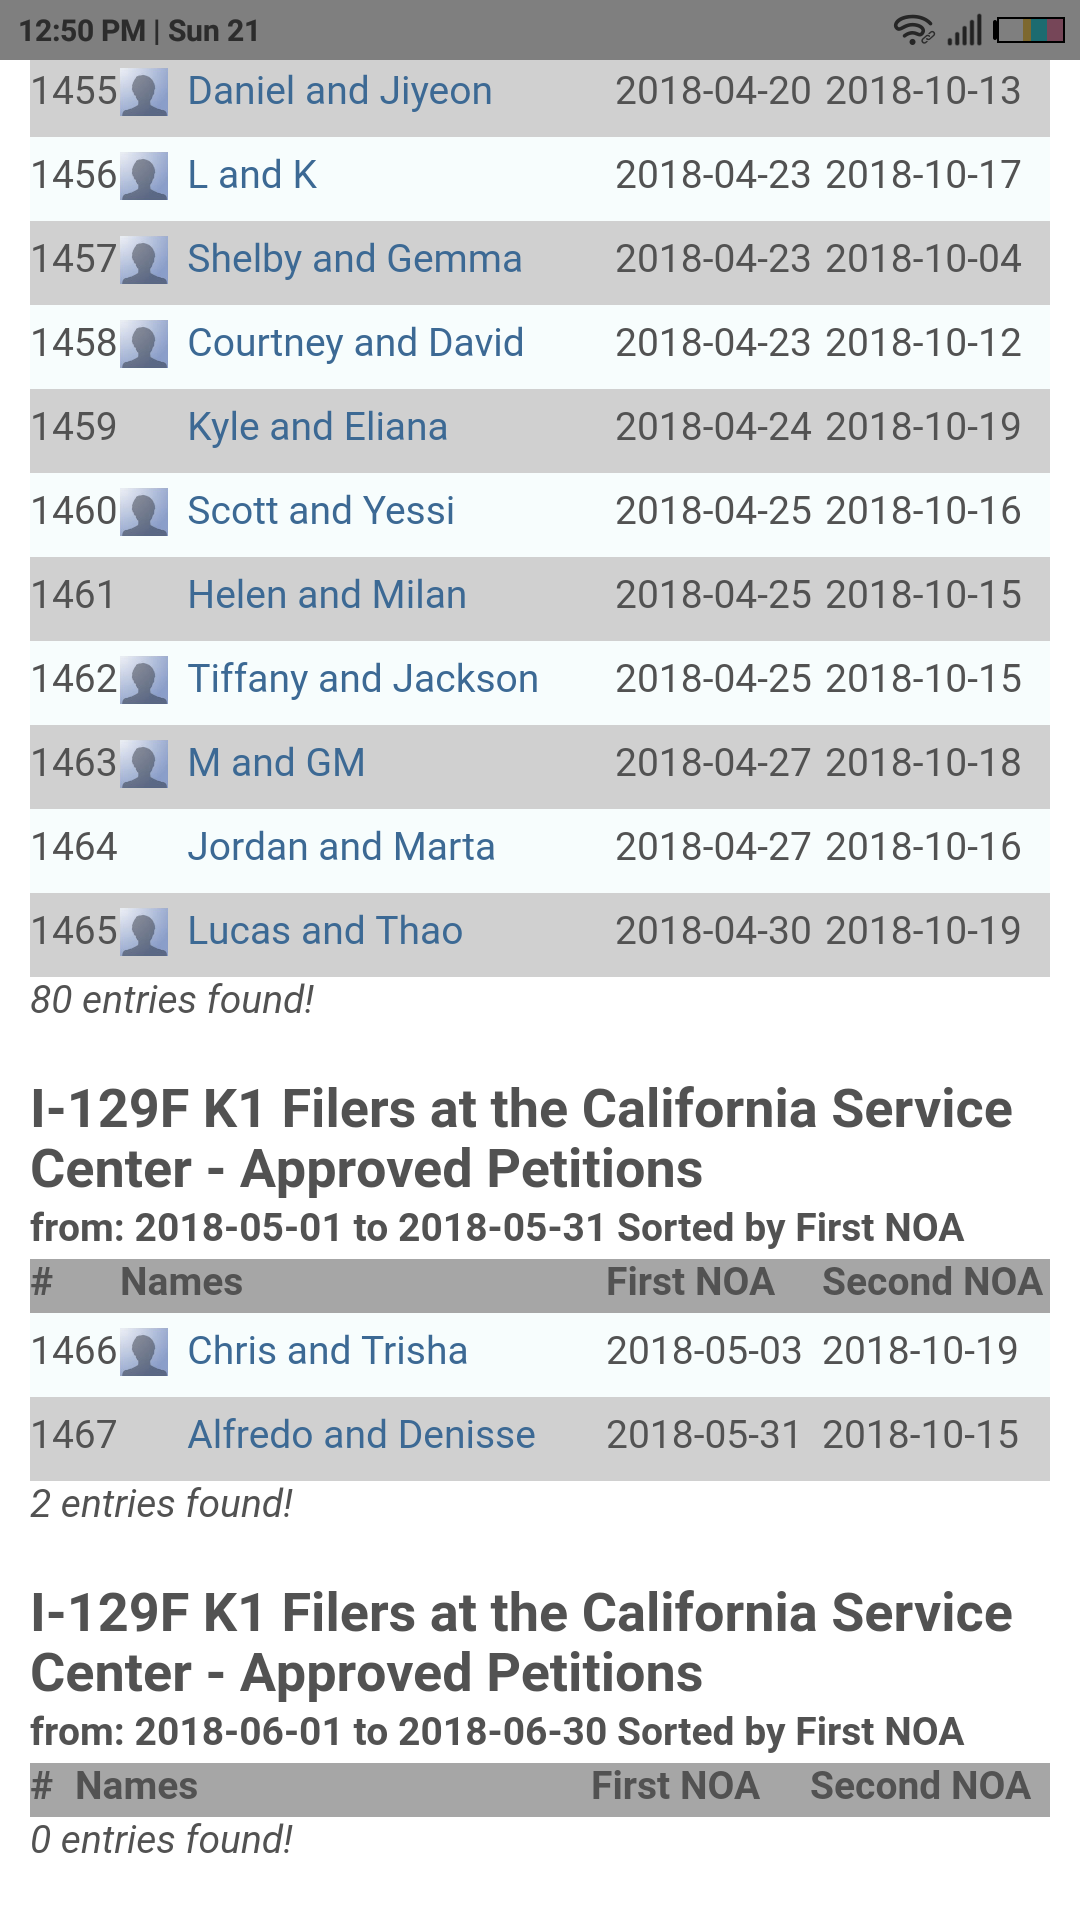Tap the avatar beside Tiffany and Jackson
The image size is (1080, 1920).
[144, 680]
